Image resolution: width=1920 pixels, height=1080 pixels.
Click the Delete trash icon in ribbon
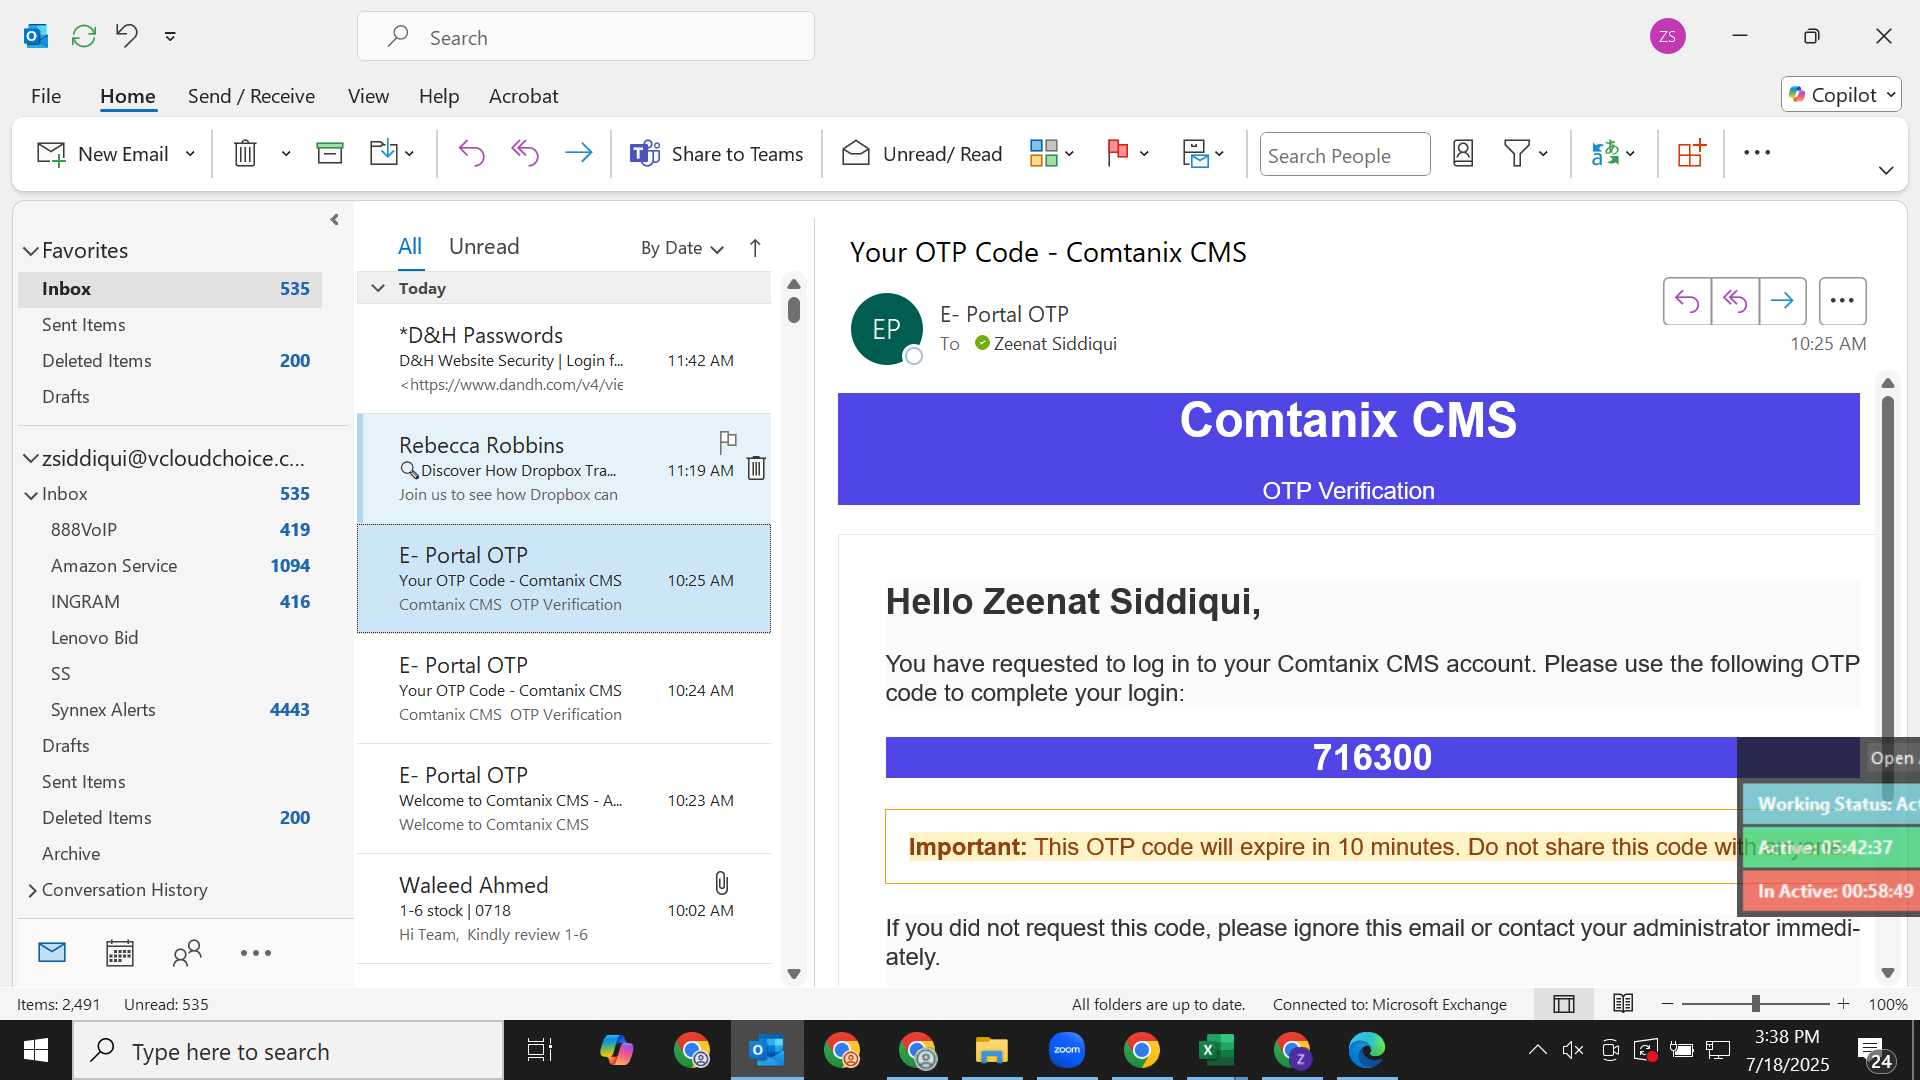(245, 154)
